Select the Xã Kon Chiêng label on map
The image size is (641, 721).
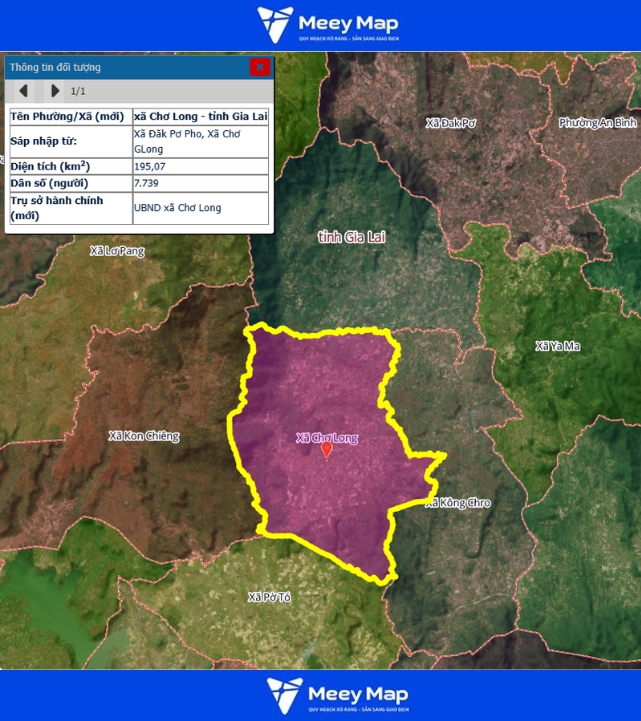[144, 436]
